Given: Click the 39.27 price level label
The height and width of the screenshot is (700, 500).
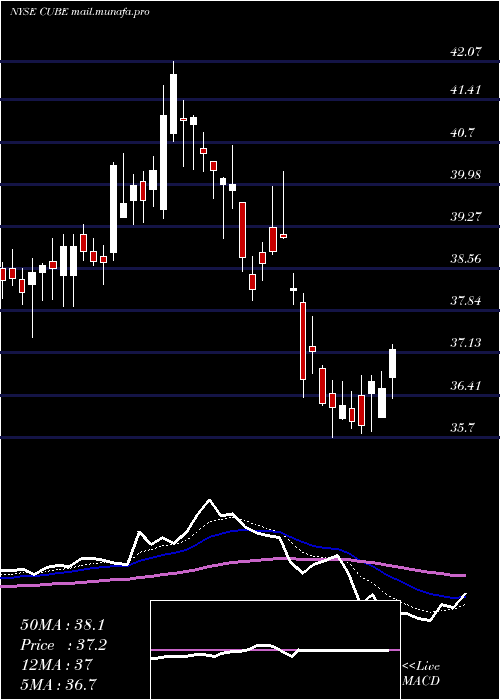Looking at the screenshot, I should pos(466,217).
